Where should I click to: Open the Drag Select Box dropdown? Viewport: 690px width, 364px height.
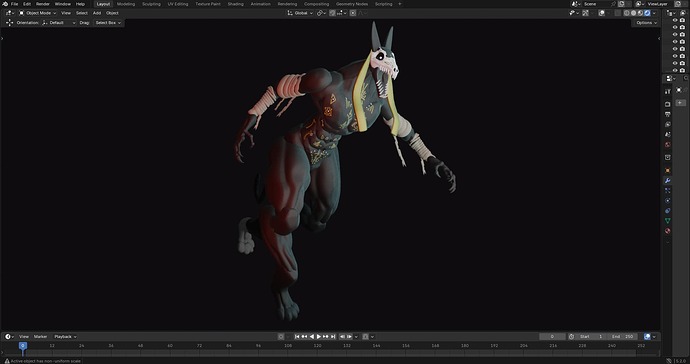pyautogui.click(x=108, y=22)
